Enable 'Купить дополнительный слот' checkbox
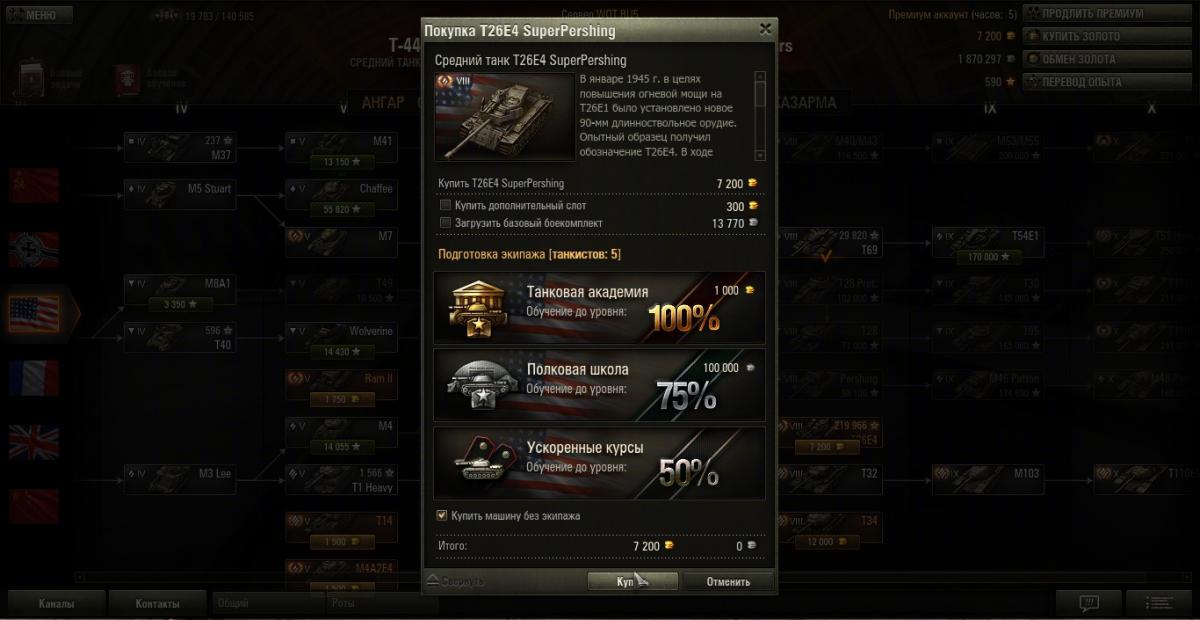This screenshot has width=1200, height=620. coord(445,205)
